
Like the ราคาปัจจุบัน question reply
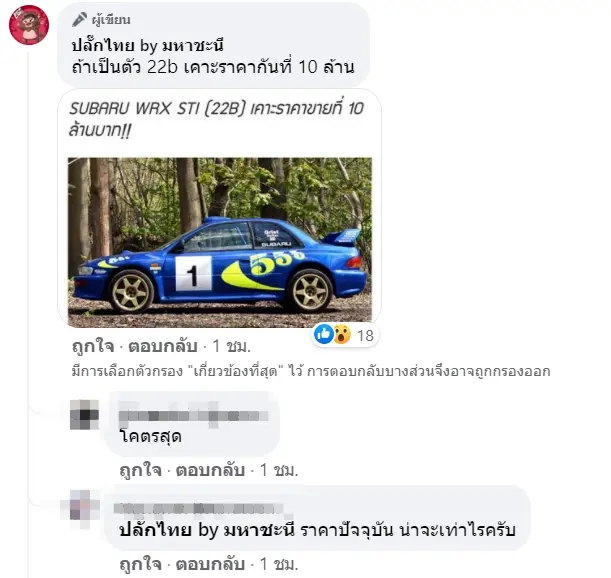tap(140, 564)
